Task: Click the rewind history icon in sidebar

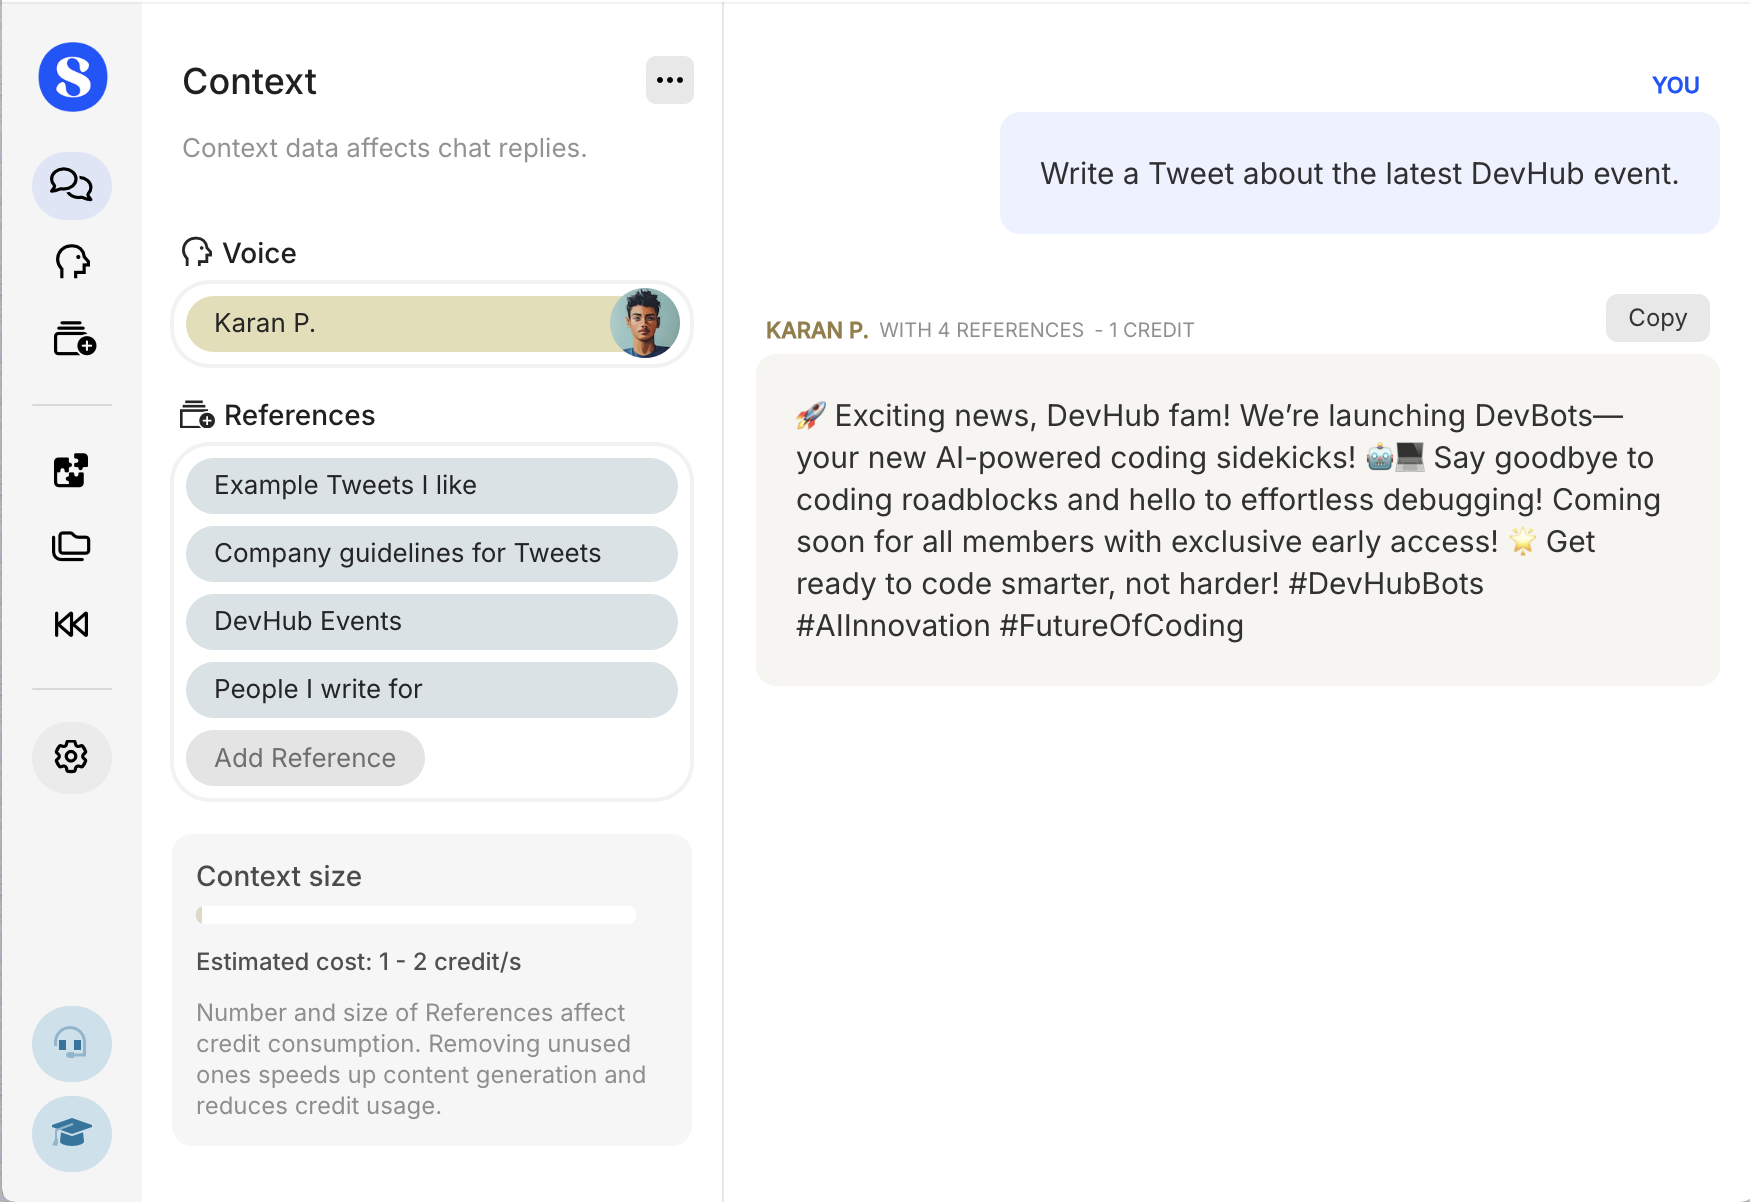Action: pyautogui.click(x=71, y=624)
